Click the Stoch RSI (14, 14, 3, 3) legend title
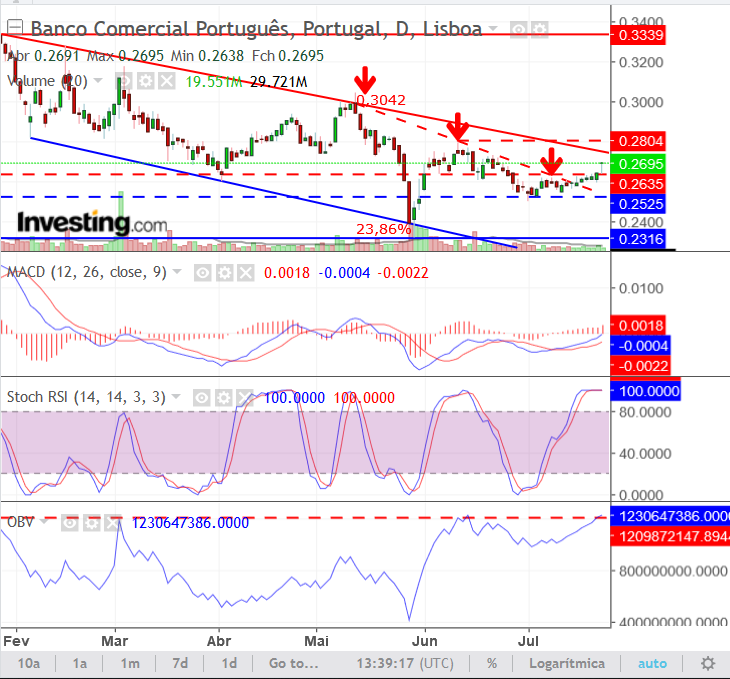This screenshot has width=730, height=679. pos(86,397)
